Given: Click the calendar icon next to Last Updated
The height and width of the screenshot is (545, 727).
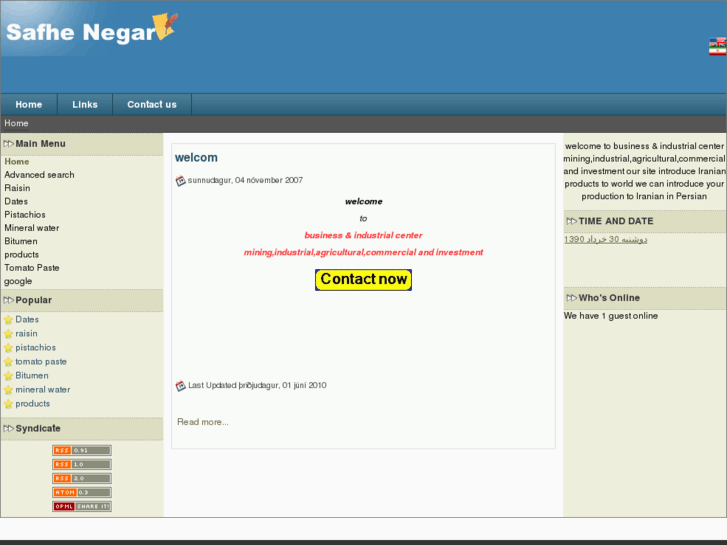Looking at the screenshot, I should [x=181, y=385].
